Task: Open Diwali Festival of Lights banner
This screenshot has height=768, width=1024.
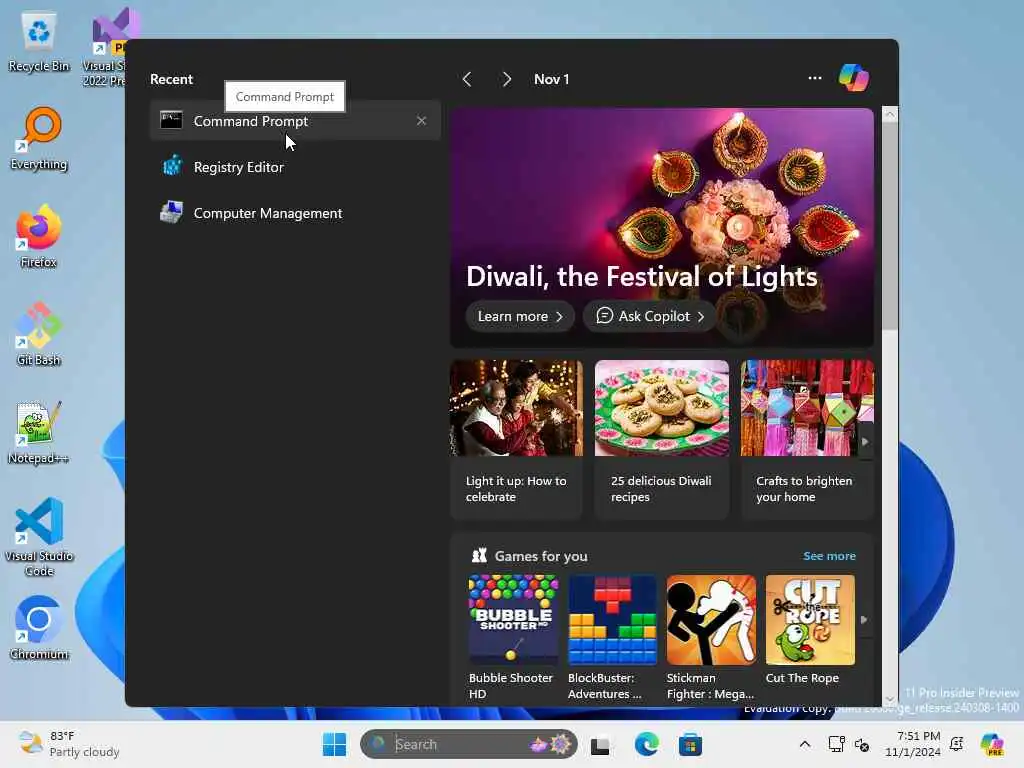Action: tap(662, 227)
